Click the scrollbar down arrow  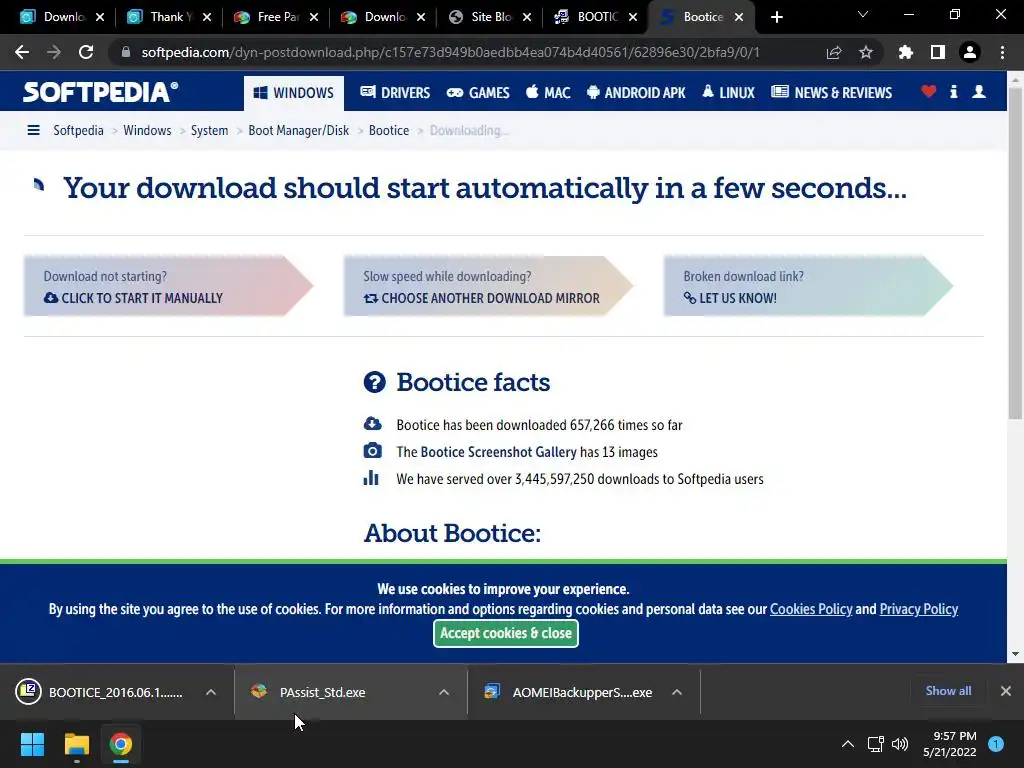(1015, 654)
